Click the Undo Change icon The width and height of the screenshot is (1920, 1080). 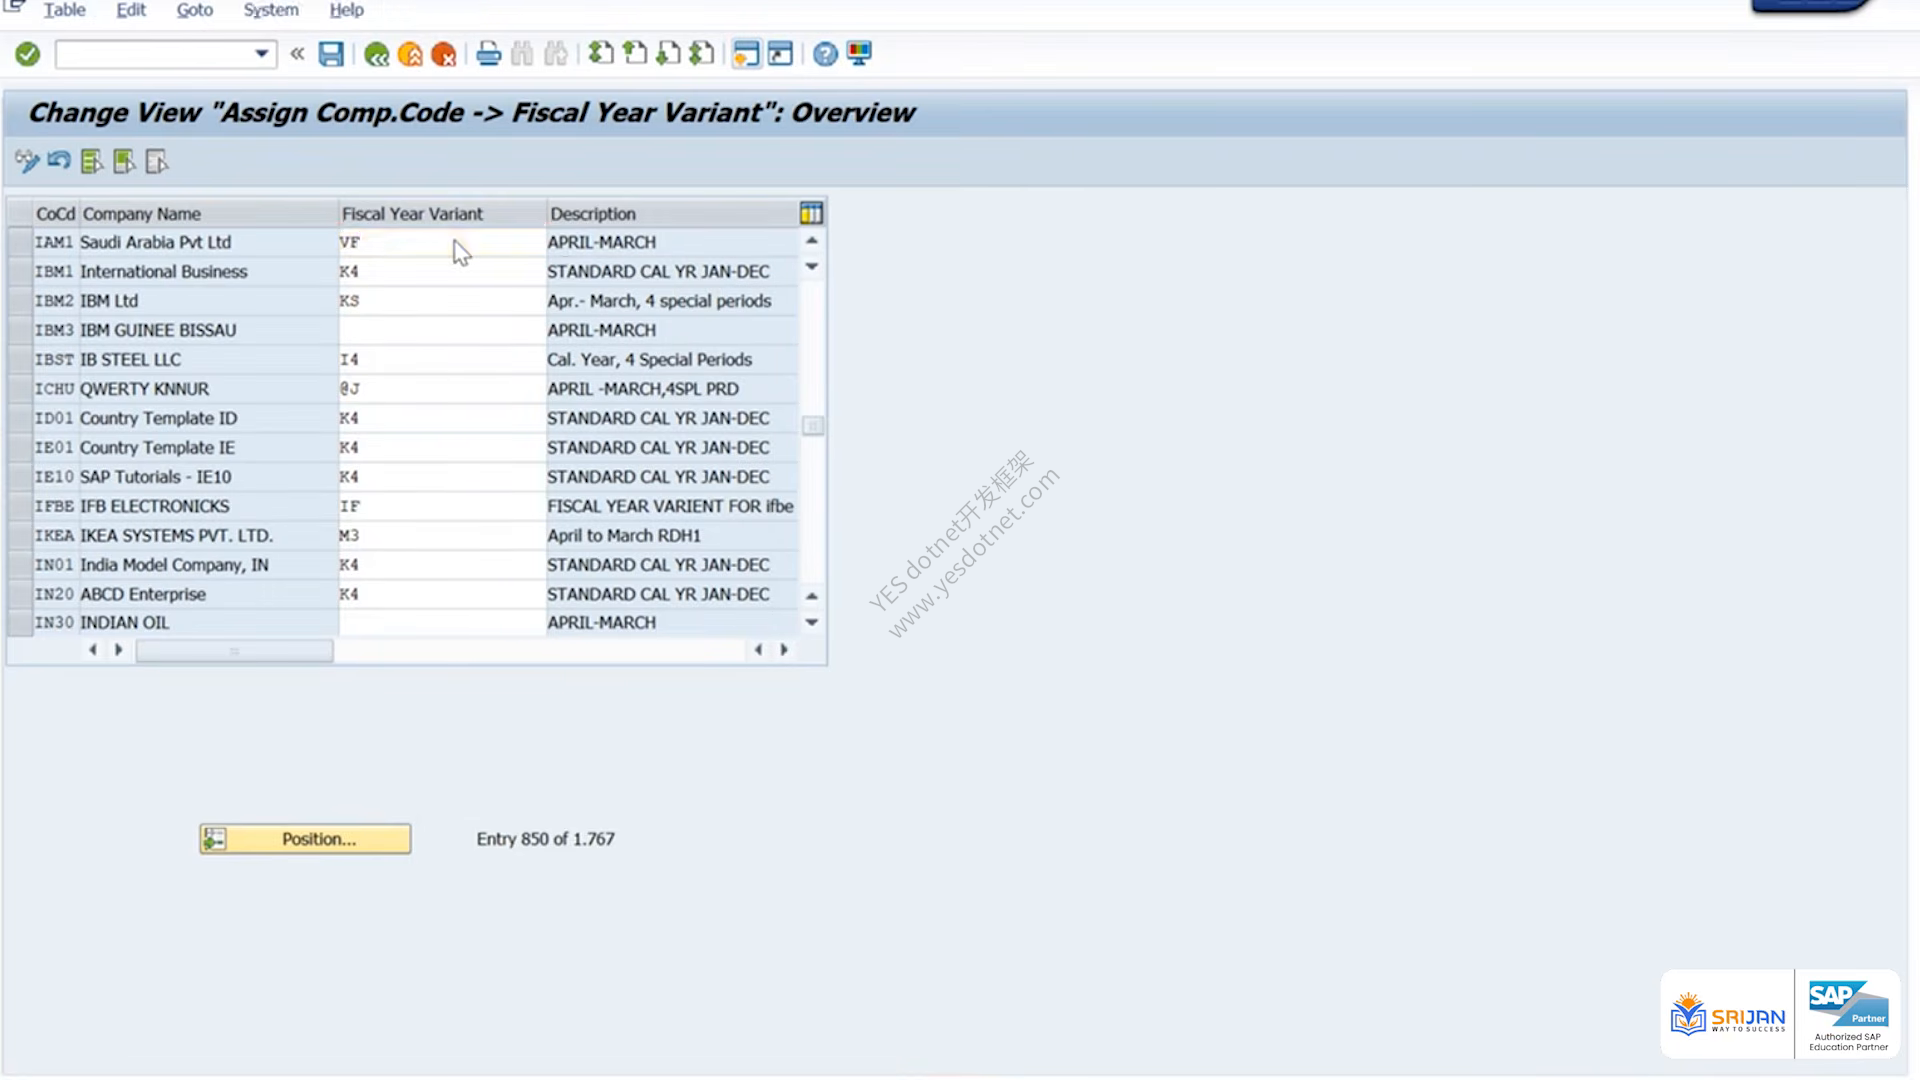tap(59, 161)
